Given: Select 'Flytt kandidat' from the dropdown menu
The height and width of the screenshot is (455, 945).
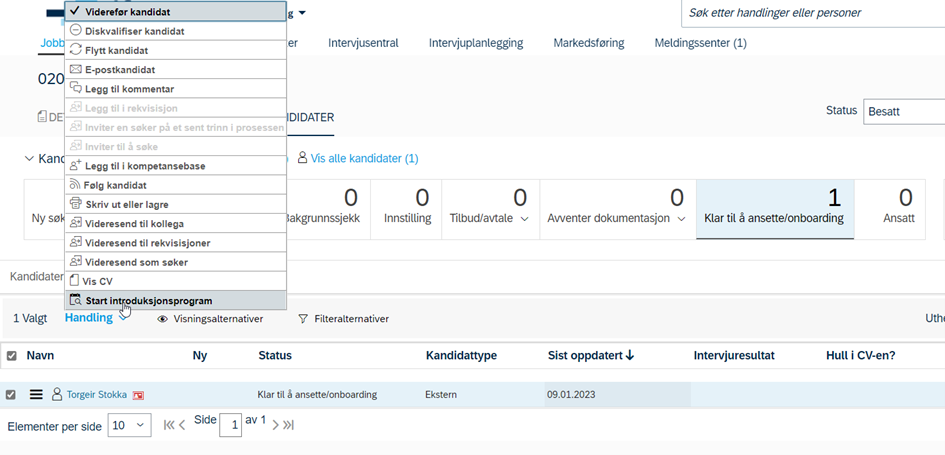Looking at the screenshot, I should 175,50.
